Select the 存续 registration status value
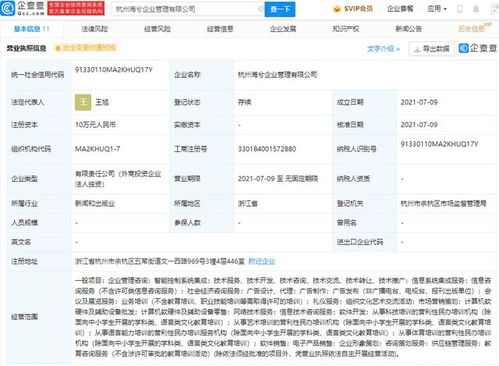 coord(244,102)
